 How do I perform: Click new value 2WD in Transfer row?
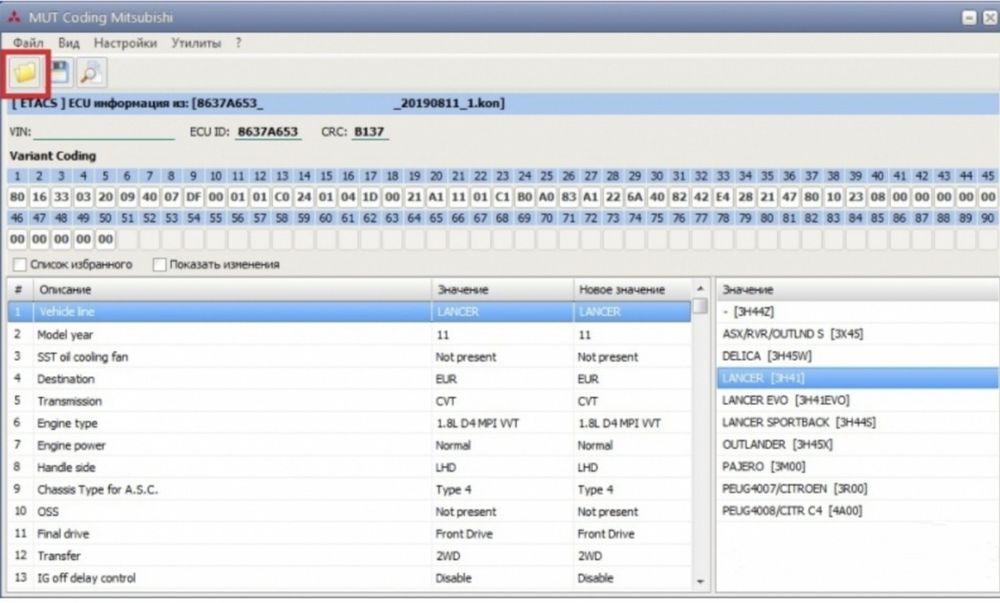(589, 556)
